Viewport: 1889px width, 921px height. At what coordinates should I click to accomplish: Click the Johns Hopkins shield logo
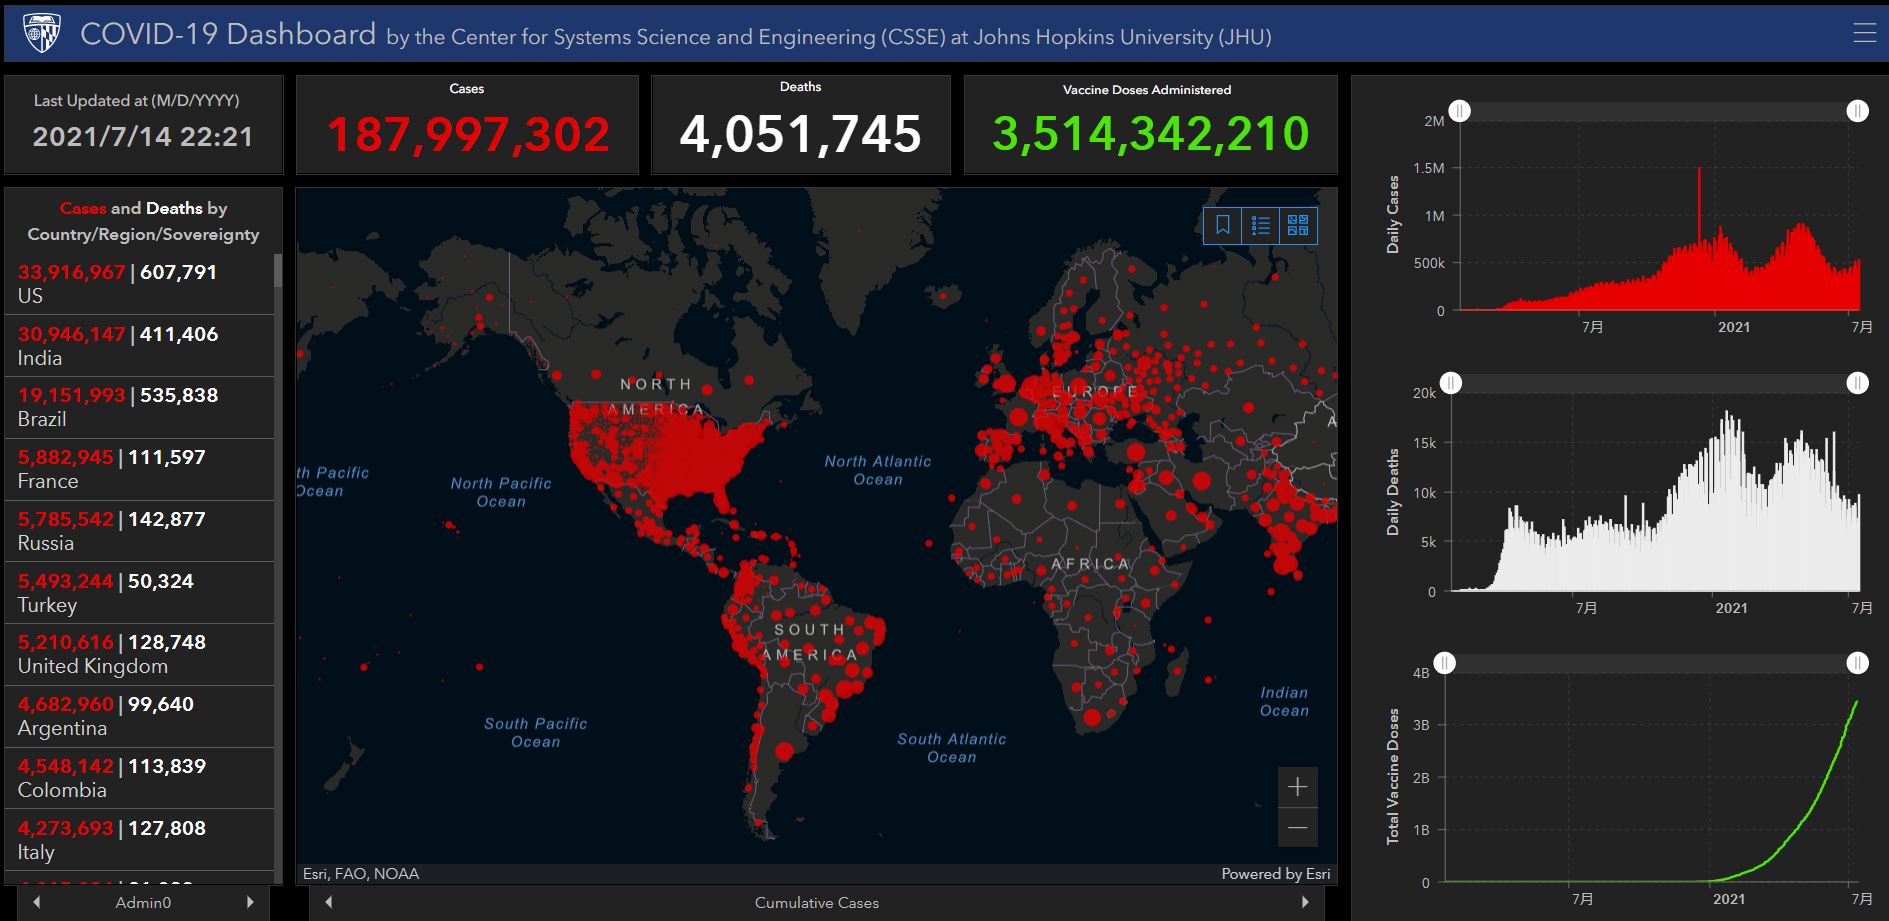tap(41, 33)
